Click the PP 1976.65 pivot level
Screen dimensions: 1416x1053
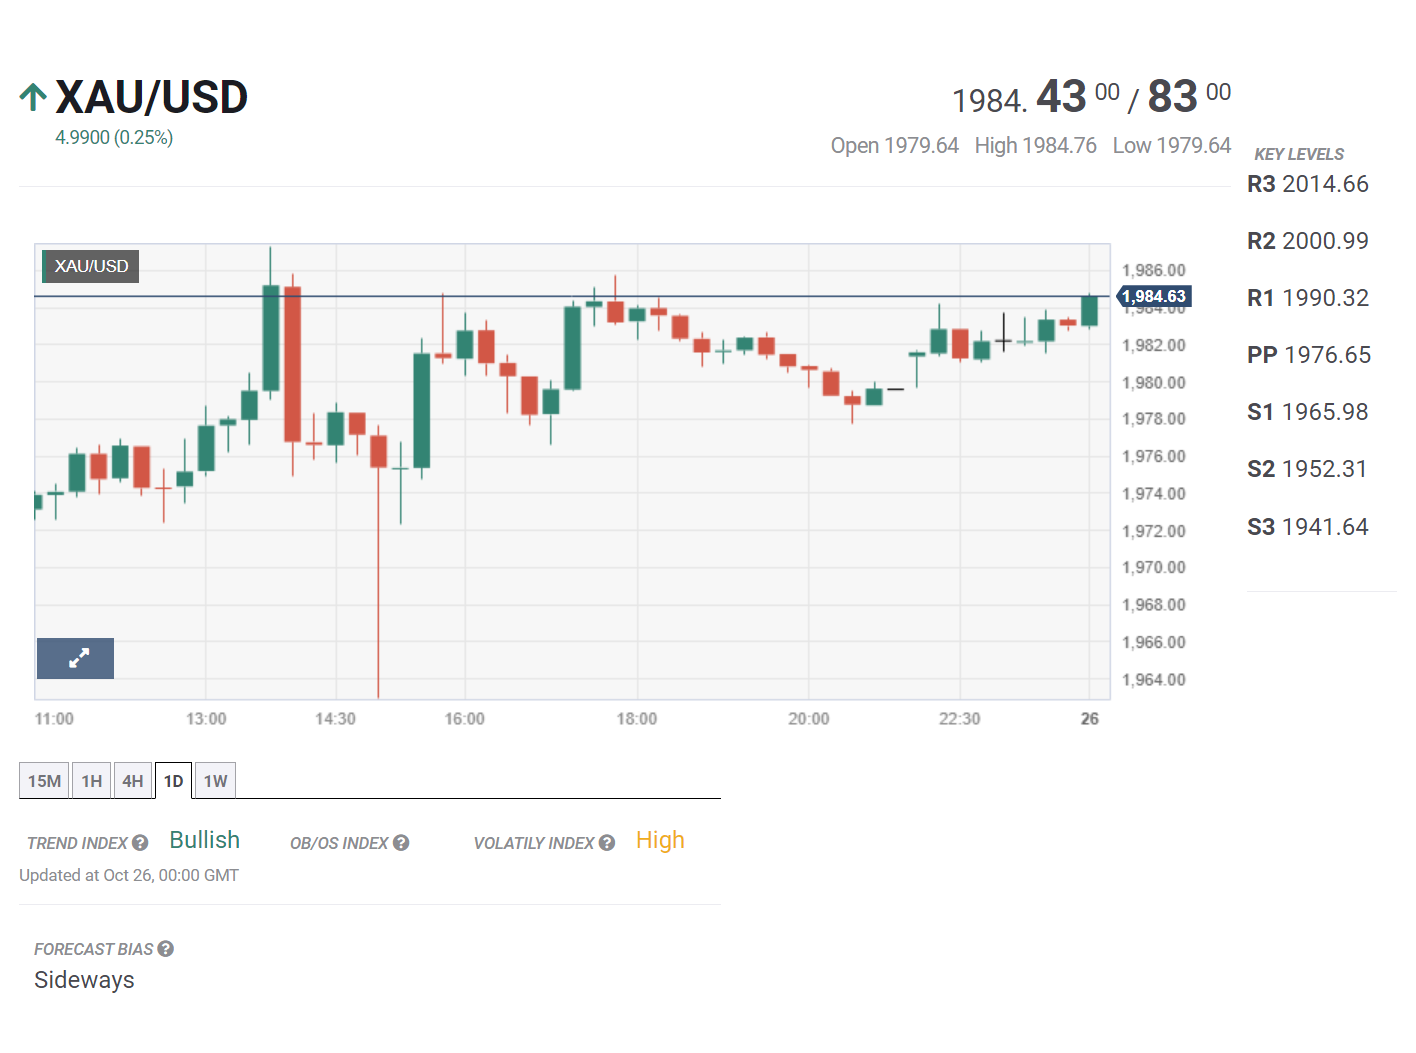(x=1309, y=355)
